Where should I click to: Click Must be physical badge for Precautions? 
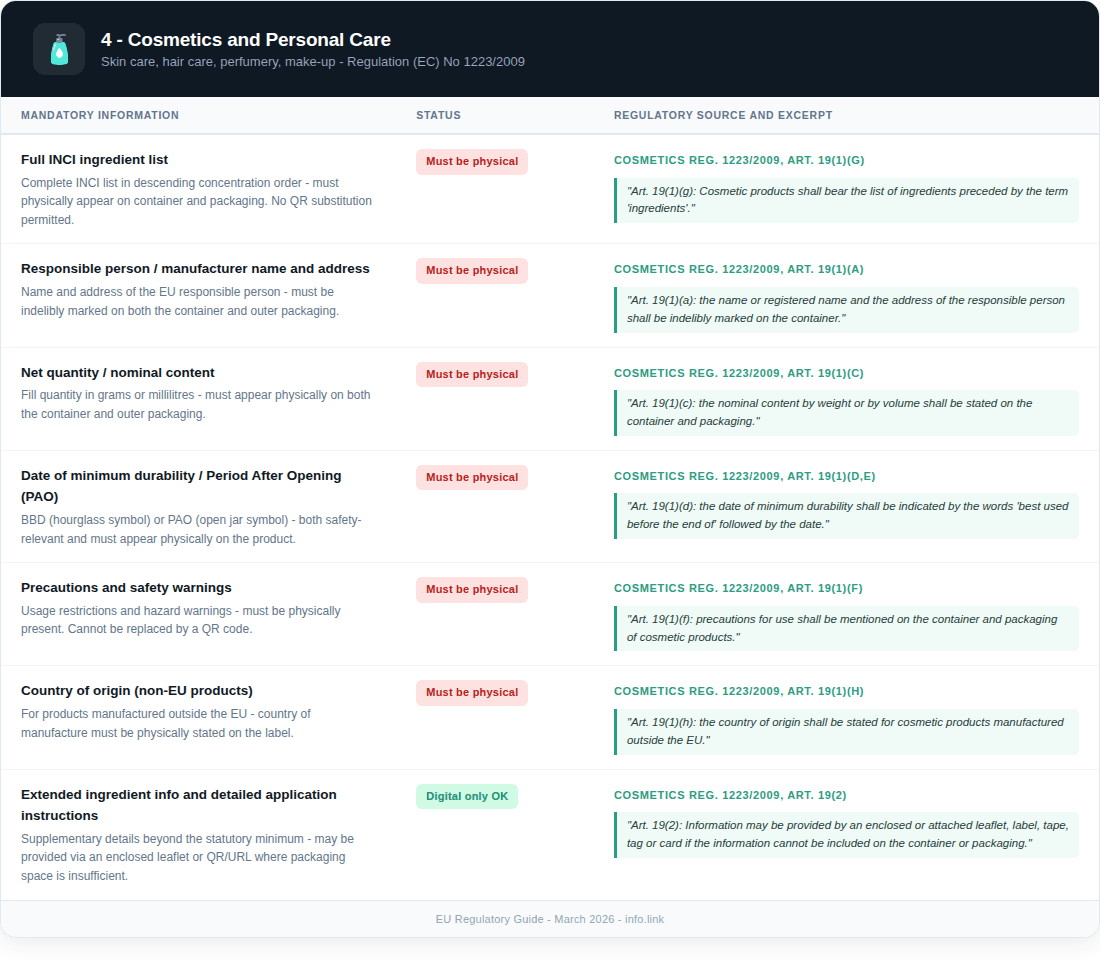click(472, 590)
